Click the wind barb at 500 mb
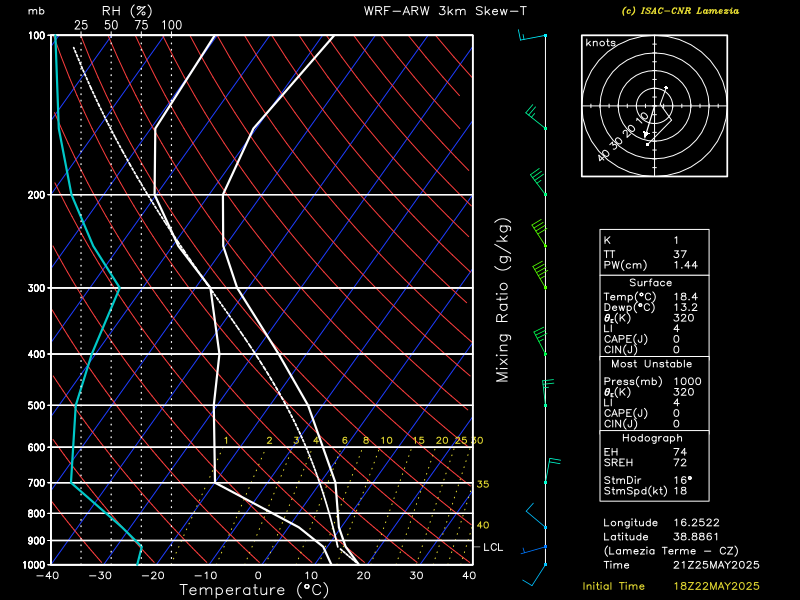Screen dimensions: 800x600 coord(546,392)
